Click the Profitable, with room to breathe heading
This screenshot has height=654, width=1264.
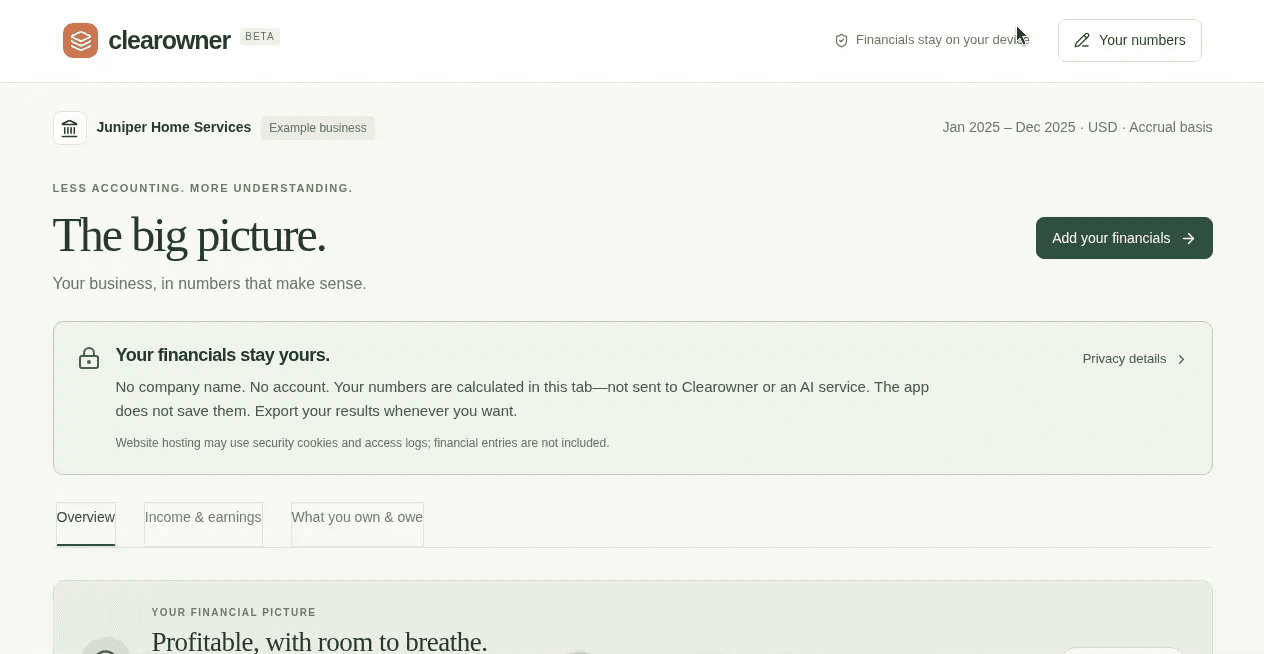[319, 641]
